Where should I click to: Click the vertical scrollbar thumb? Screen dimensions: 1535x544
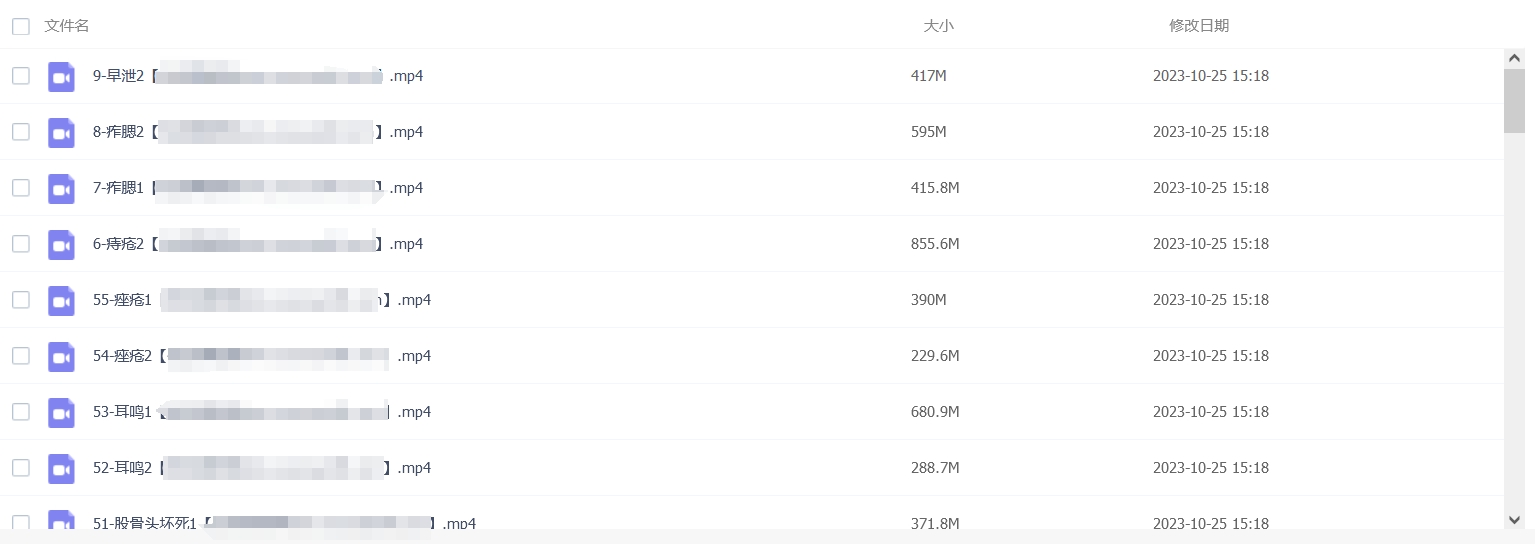(1514, 101)
